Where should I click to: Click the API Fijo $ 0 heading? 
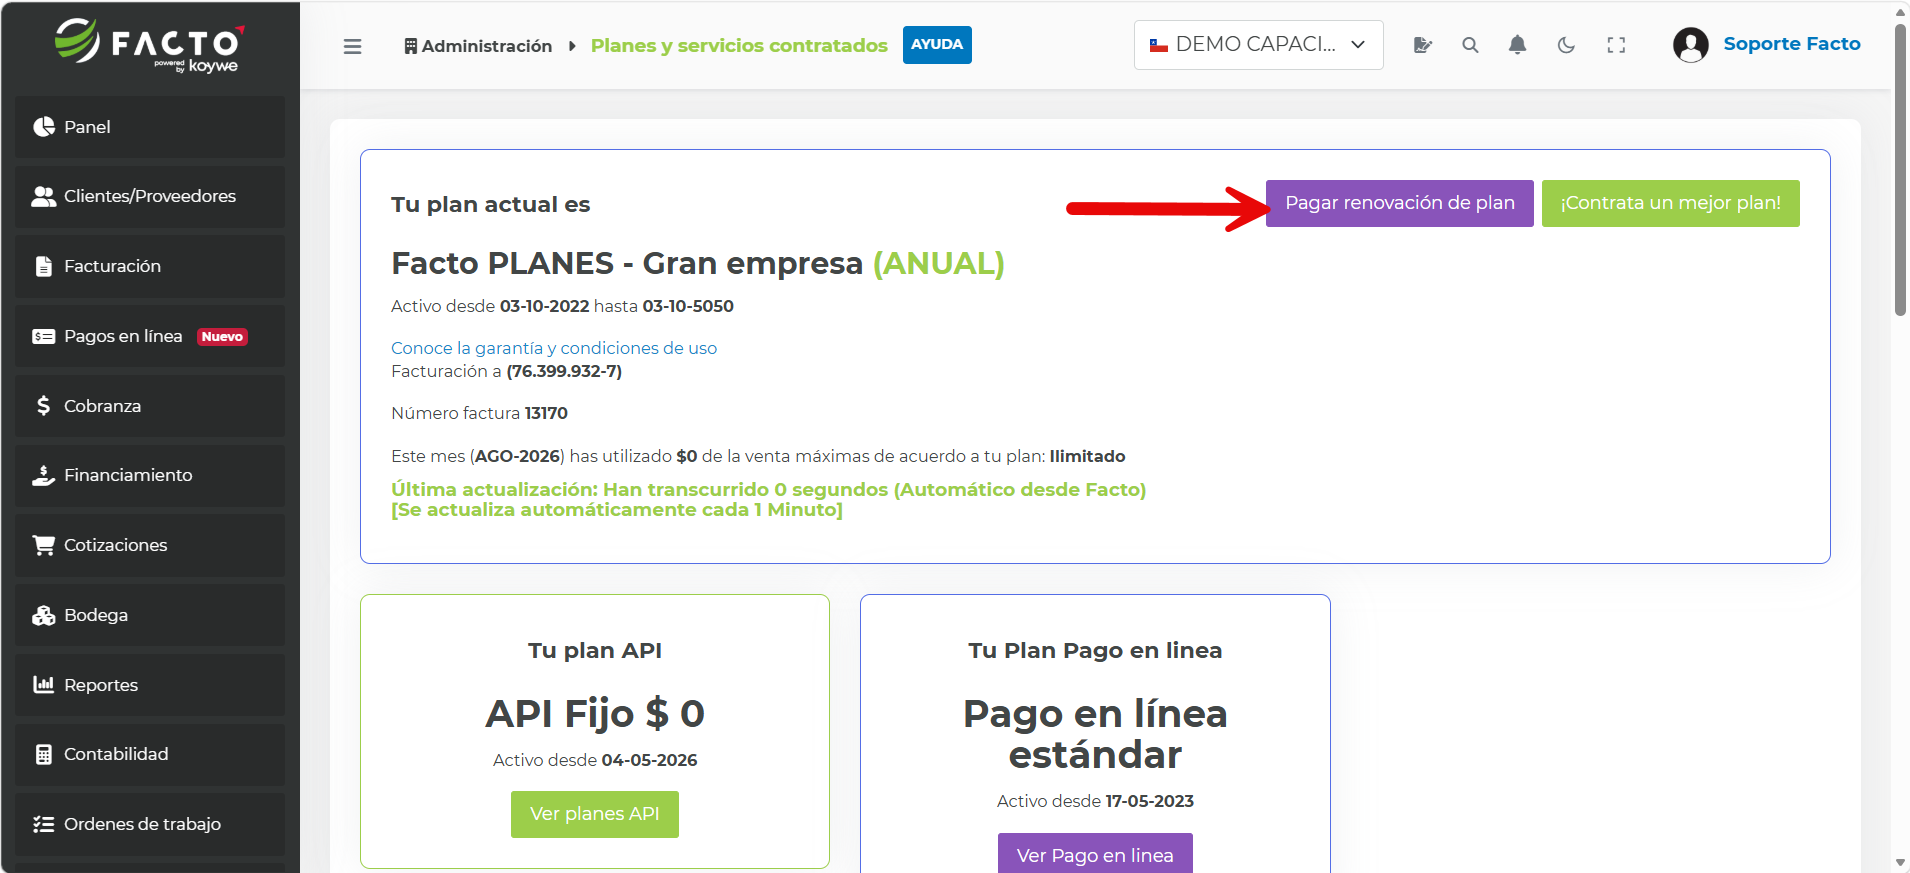(x=595, y=714)
